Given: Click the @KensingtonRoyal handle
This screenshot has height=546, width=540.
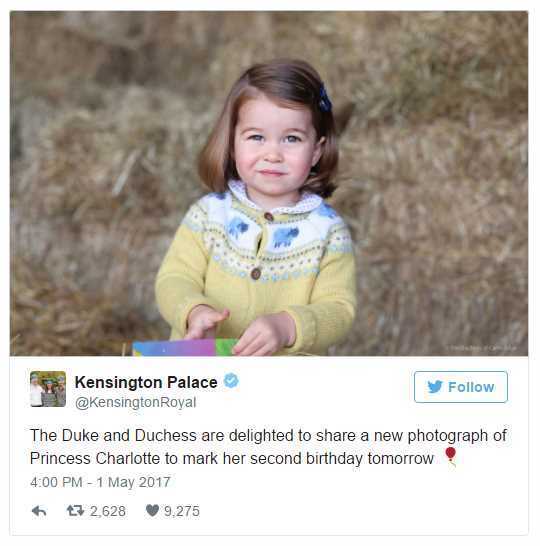Looking at the screenshot, I should (136, 403).
